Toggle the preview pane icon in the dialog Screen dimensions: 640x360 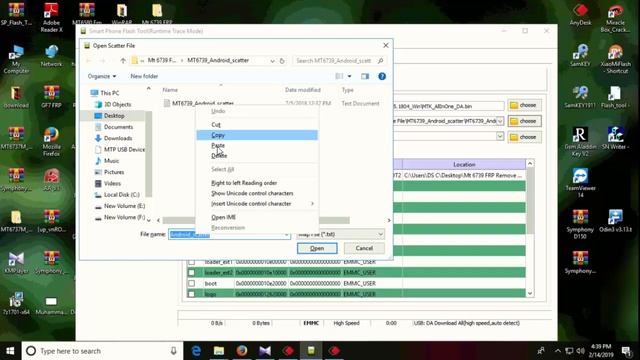(365, 76)
